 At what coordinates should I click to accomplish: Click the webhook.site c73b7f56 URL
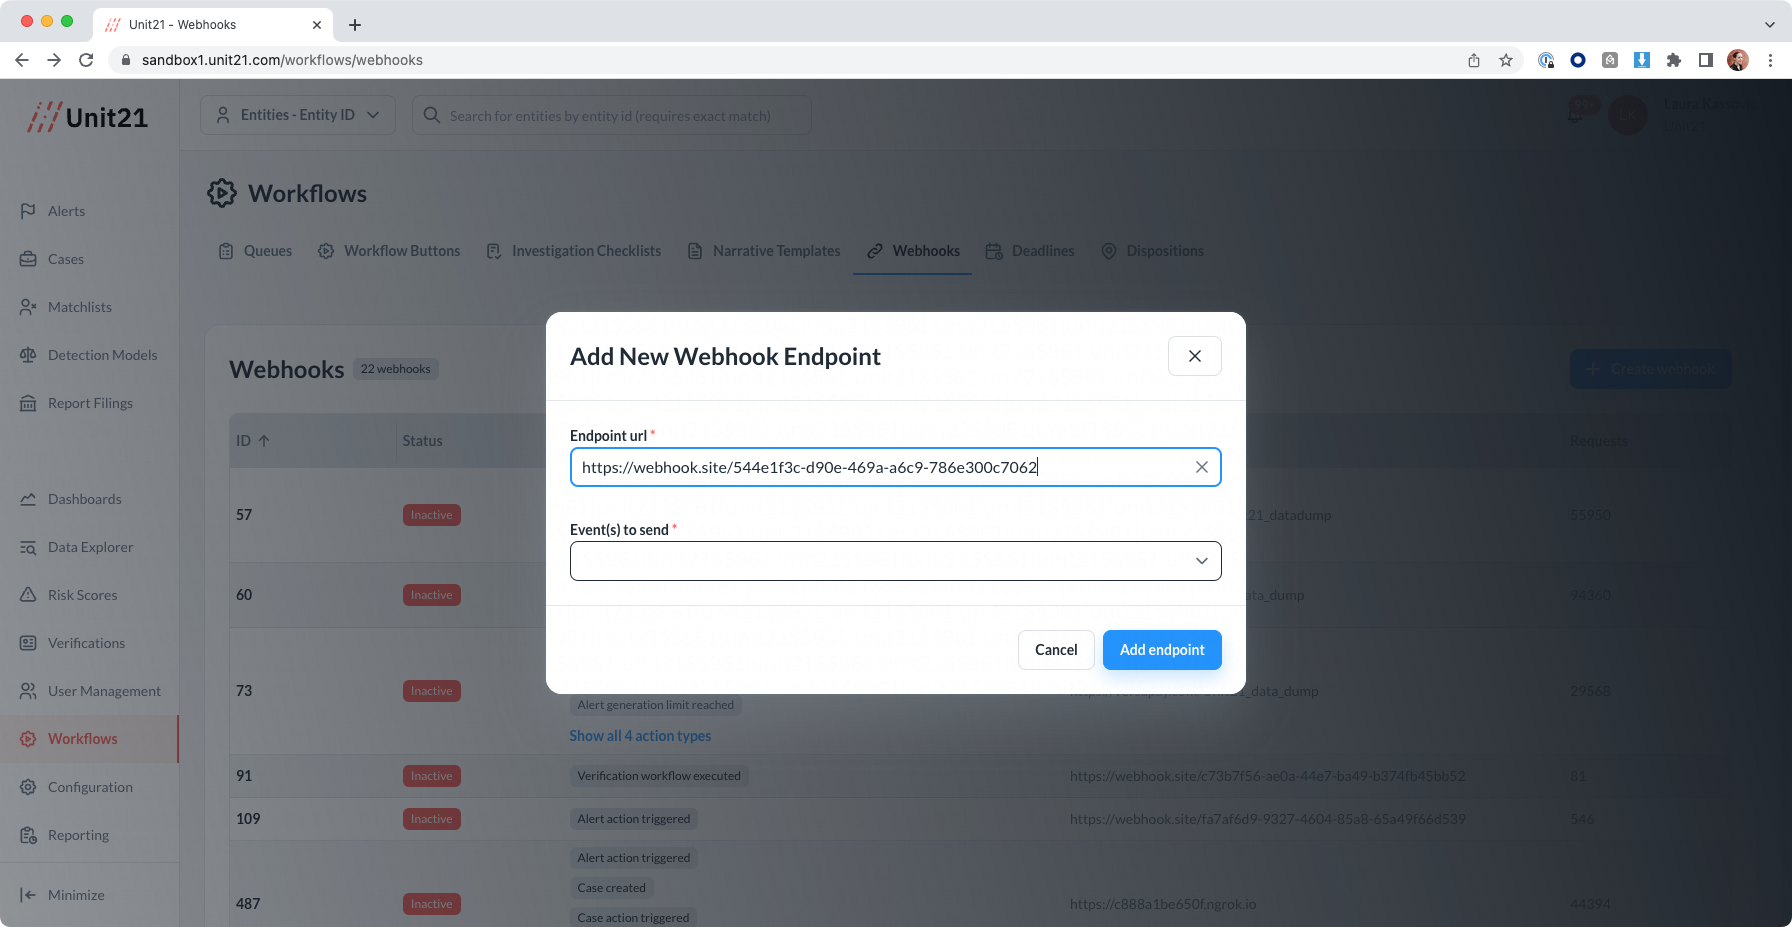pos(1267,776)
